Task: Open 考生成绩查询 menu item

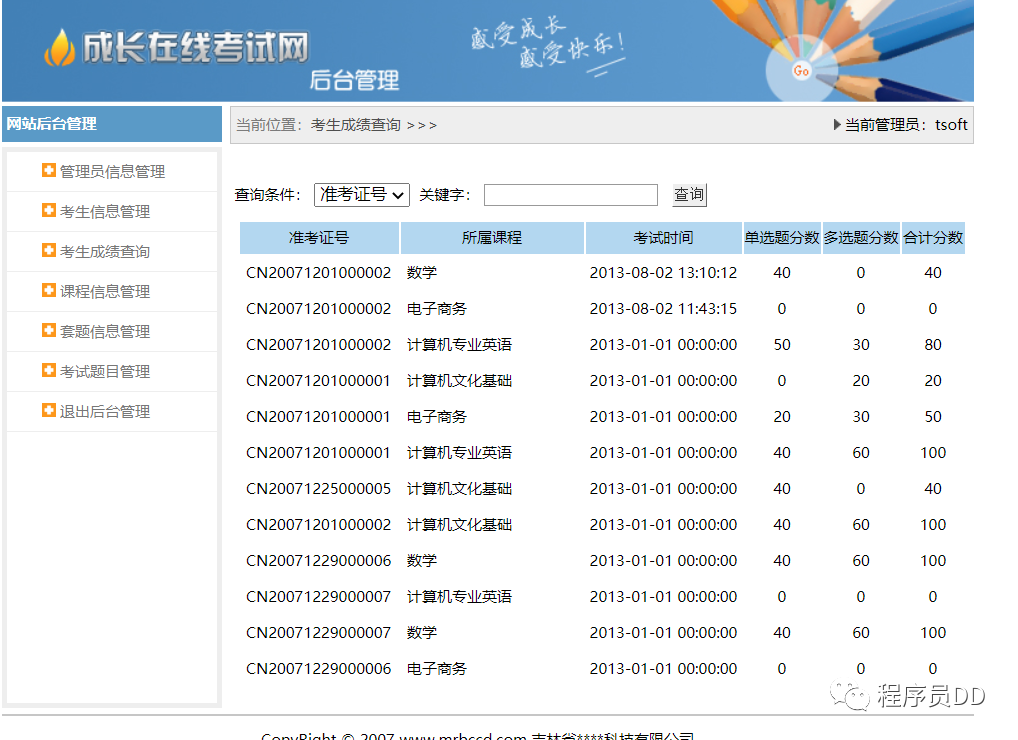Action: click(x=105, y=252)
